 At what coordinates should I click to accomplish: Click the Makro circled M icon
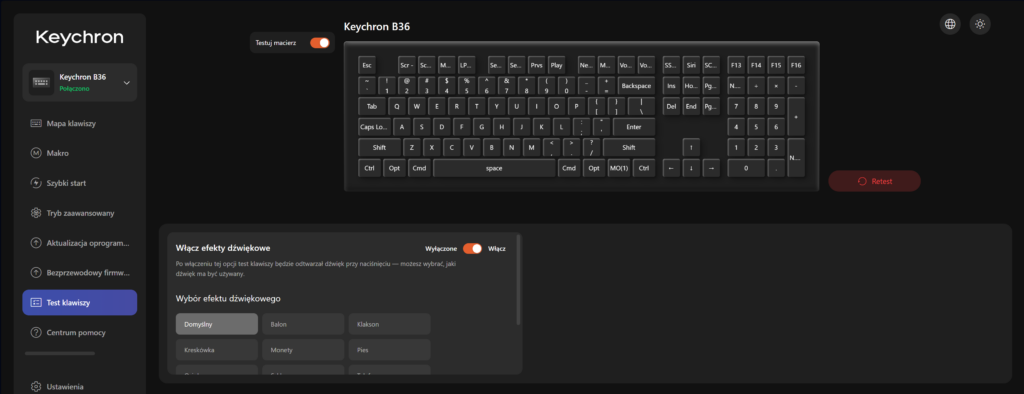pos(36,153)
